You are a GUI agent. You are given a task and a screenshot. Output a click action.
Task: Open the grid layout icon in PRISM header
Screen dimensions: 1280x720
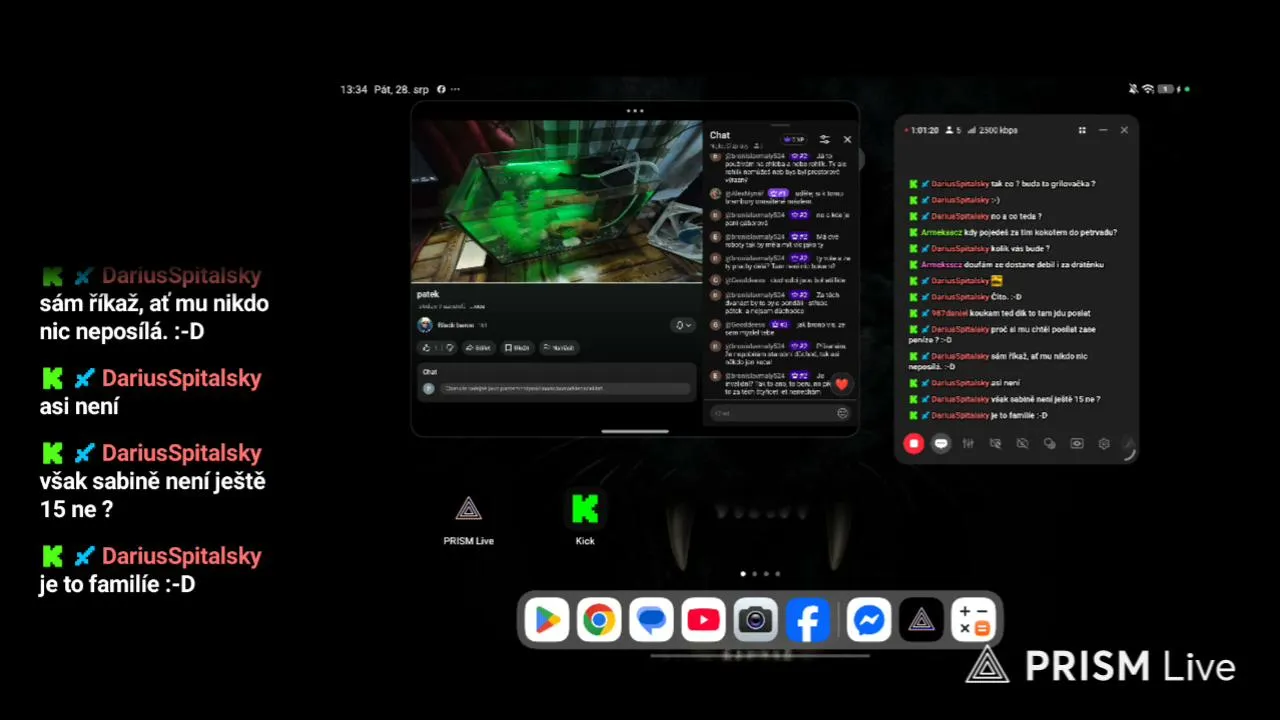point(1082,130)
